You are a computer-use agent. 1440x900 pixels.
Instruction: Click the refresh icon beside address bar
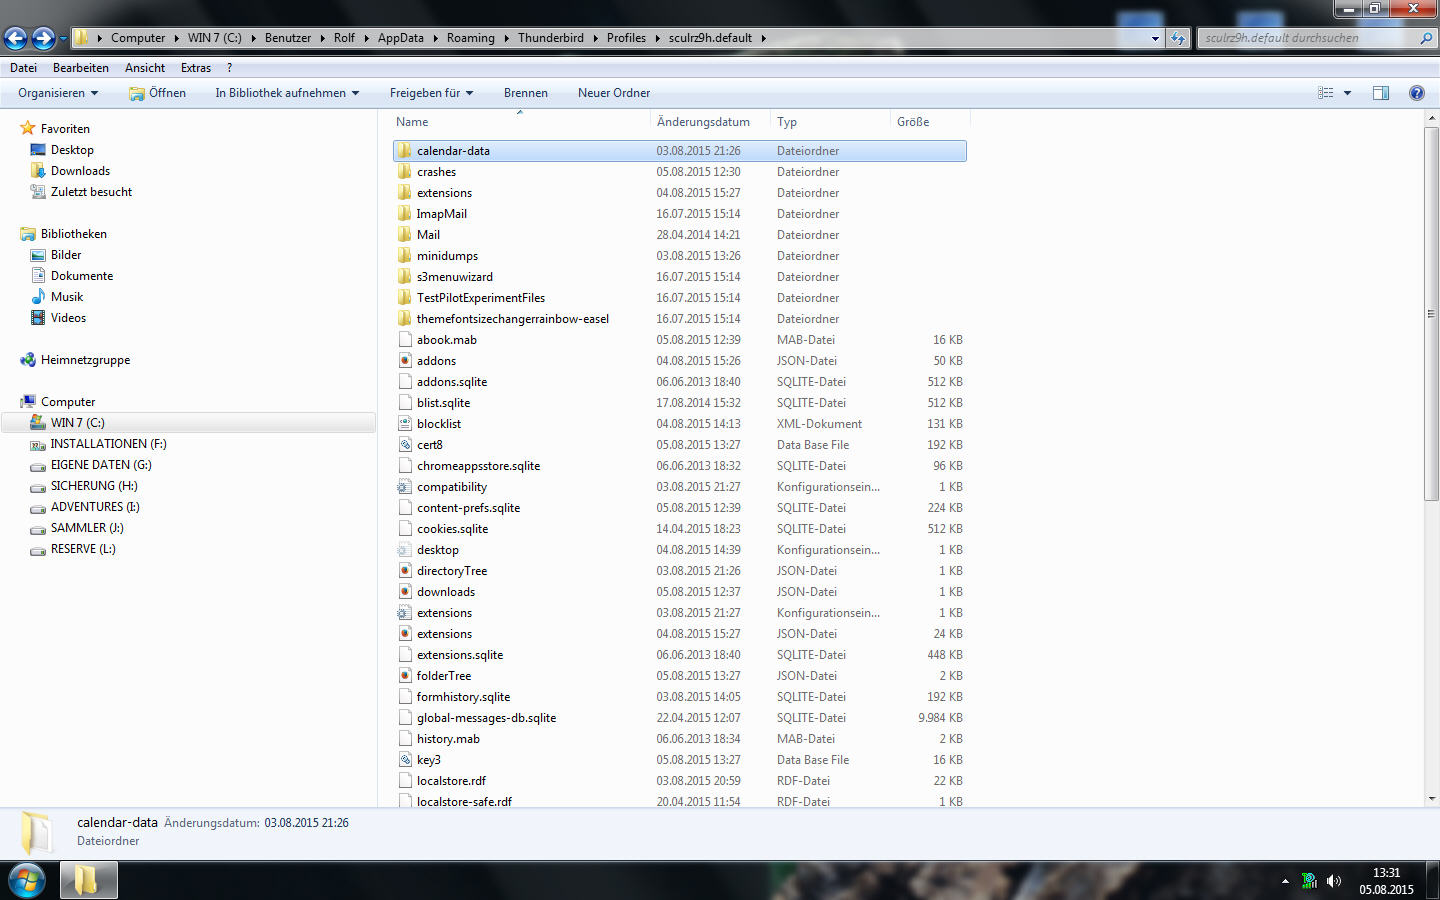point(1178,38)
